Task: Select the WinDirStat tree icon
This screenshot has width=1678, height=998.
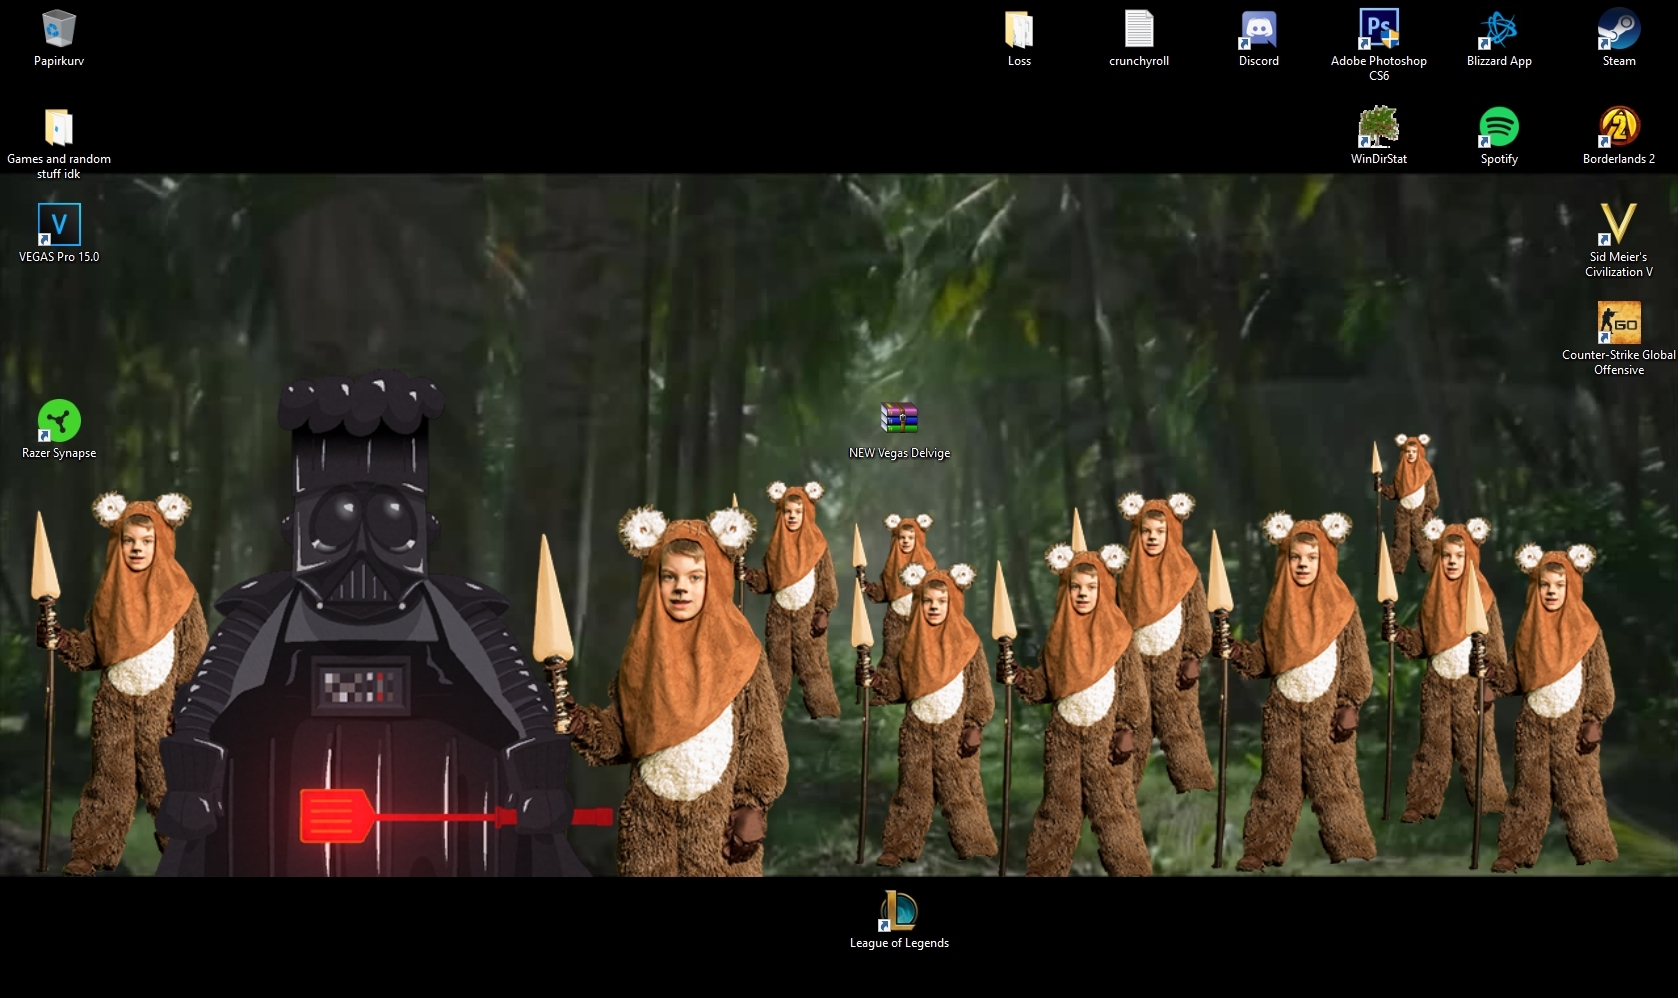Action: pyautogui.click(x=1379, y=127)
